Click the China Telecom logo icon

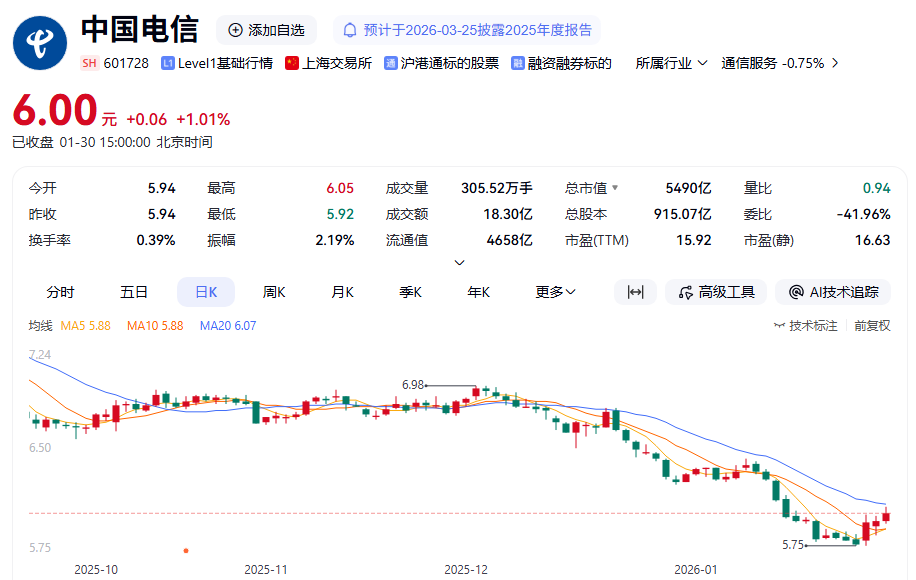coord(40,43)
